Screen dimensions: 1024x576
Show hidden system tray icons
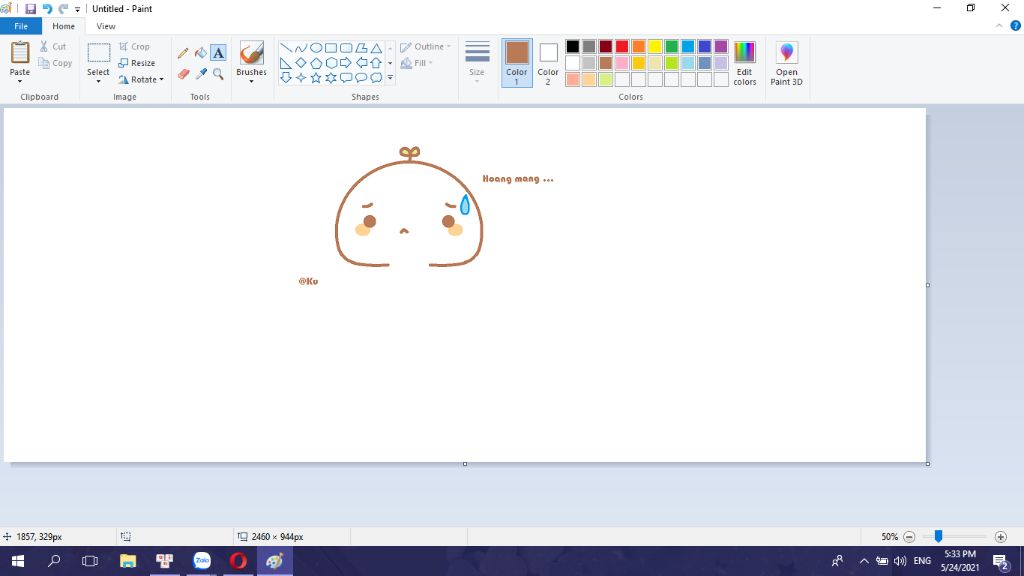tap(864, 561)
